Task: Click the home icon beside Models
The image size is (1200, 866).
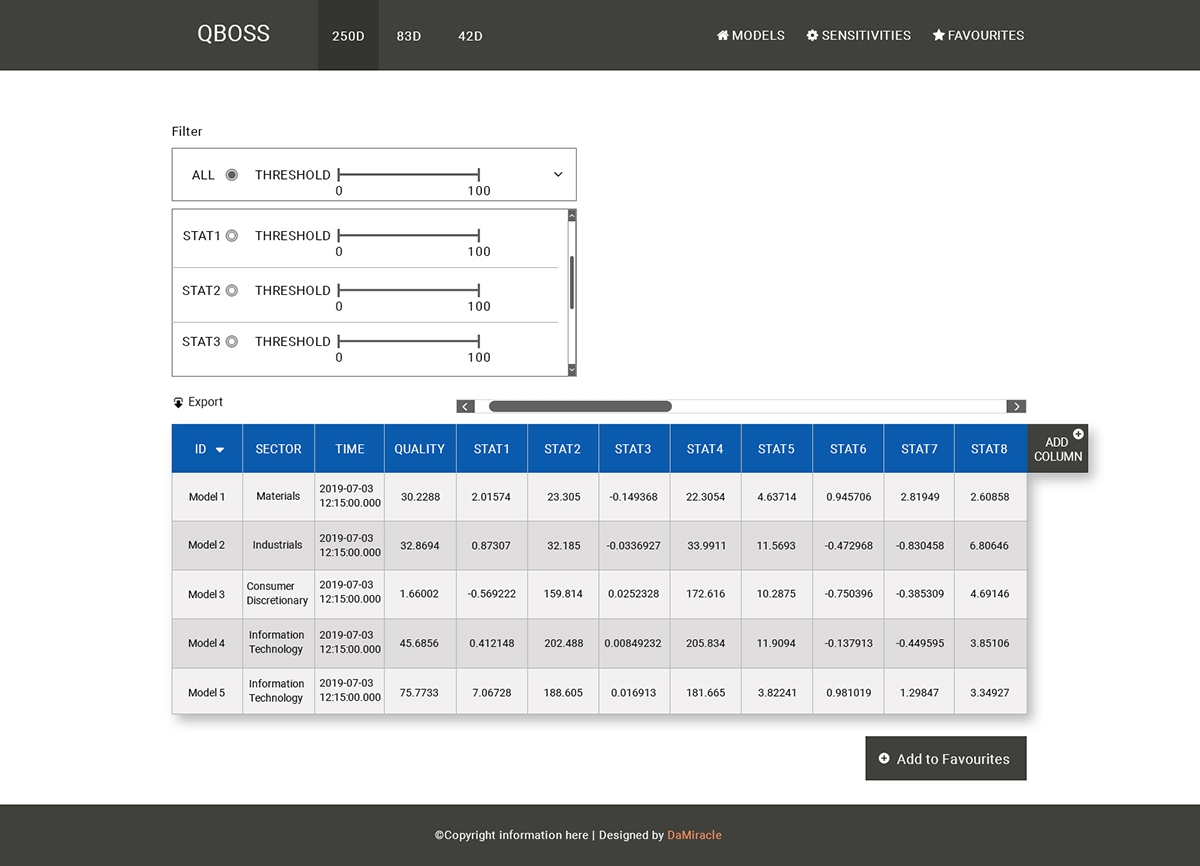Action: click(723, 36)
